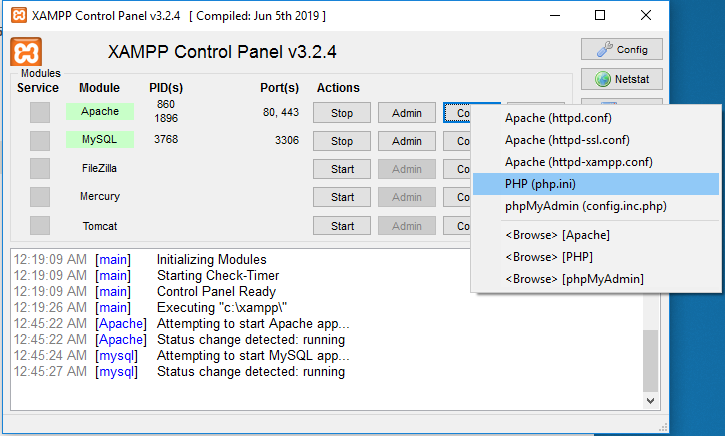Start the FileZilla module
Image resolution: width=725 pixels, height=436 pixels.
(342, 169)
